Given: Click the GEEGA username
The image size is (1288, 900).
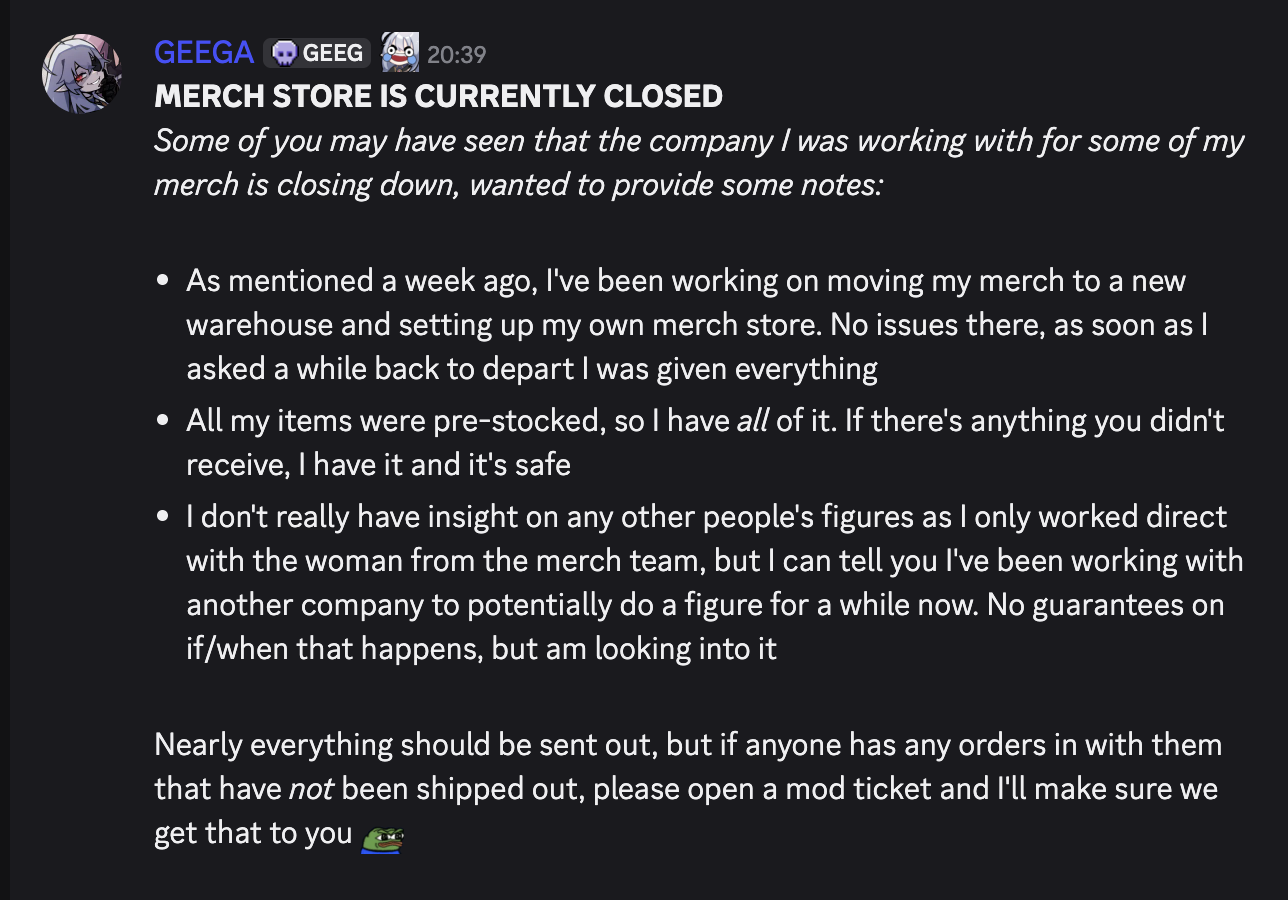Looking at the screenshot, I should point(204,52).
